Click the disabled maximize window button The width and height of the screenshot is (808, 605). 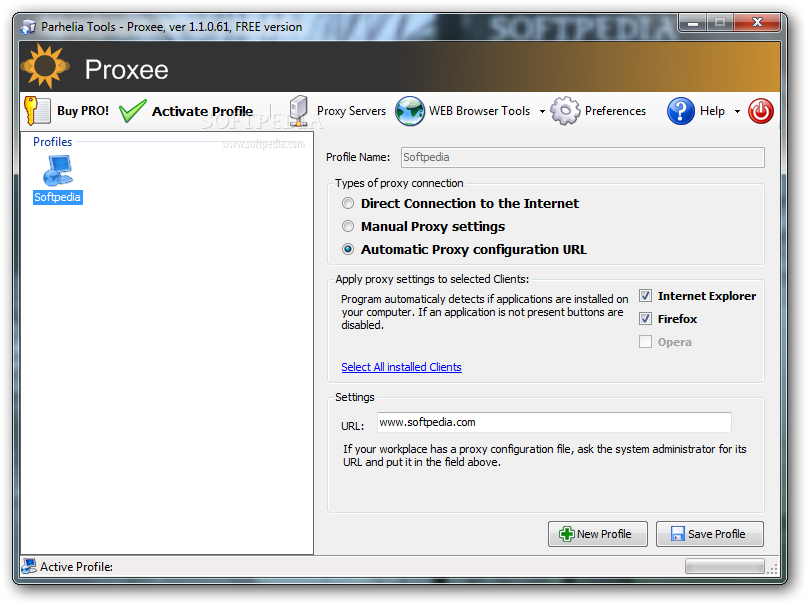720,22
